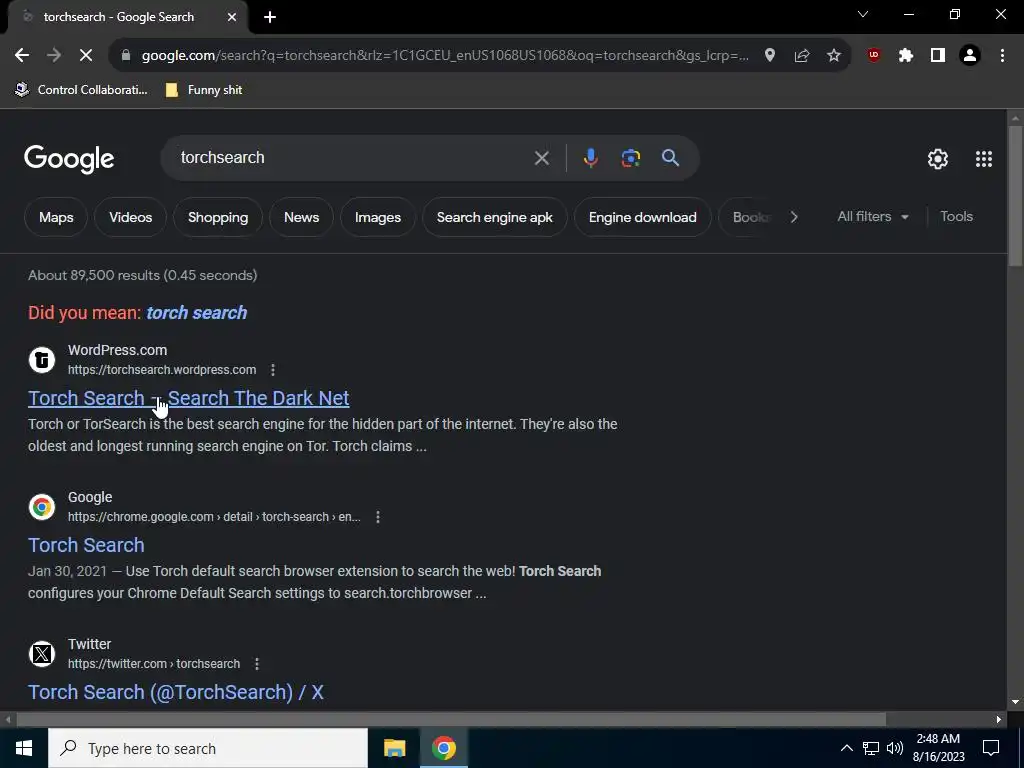
Task: Share this page from address bar
Action: tap(802, 56)
